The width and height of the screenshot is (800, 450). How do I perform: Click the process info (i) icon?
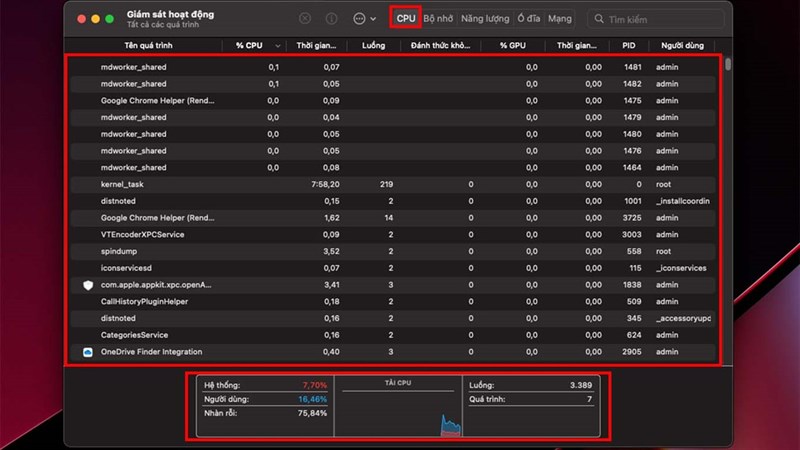pyautogui.click(x=331, y=19)
